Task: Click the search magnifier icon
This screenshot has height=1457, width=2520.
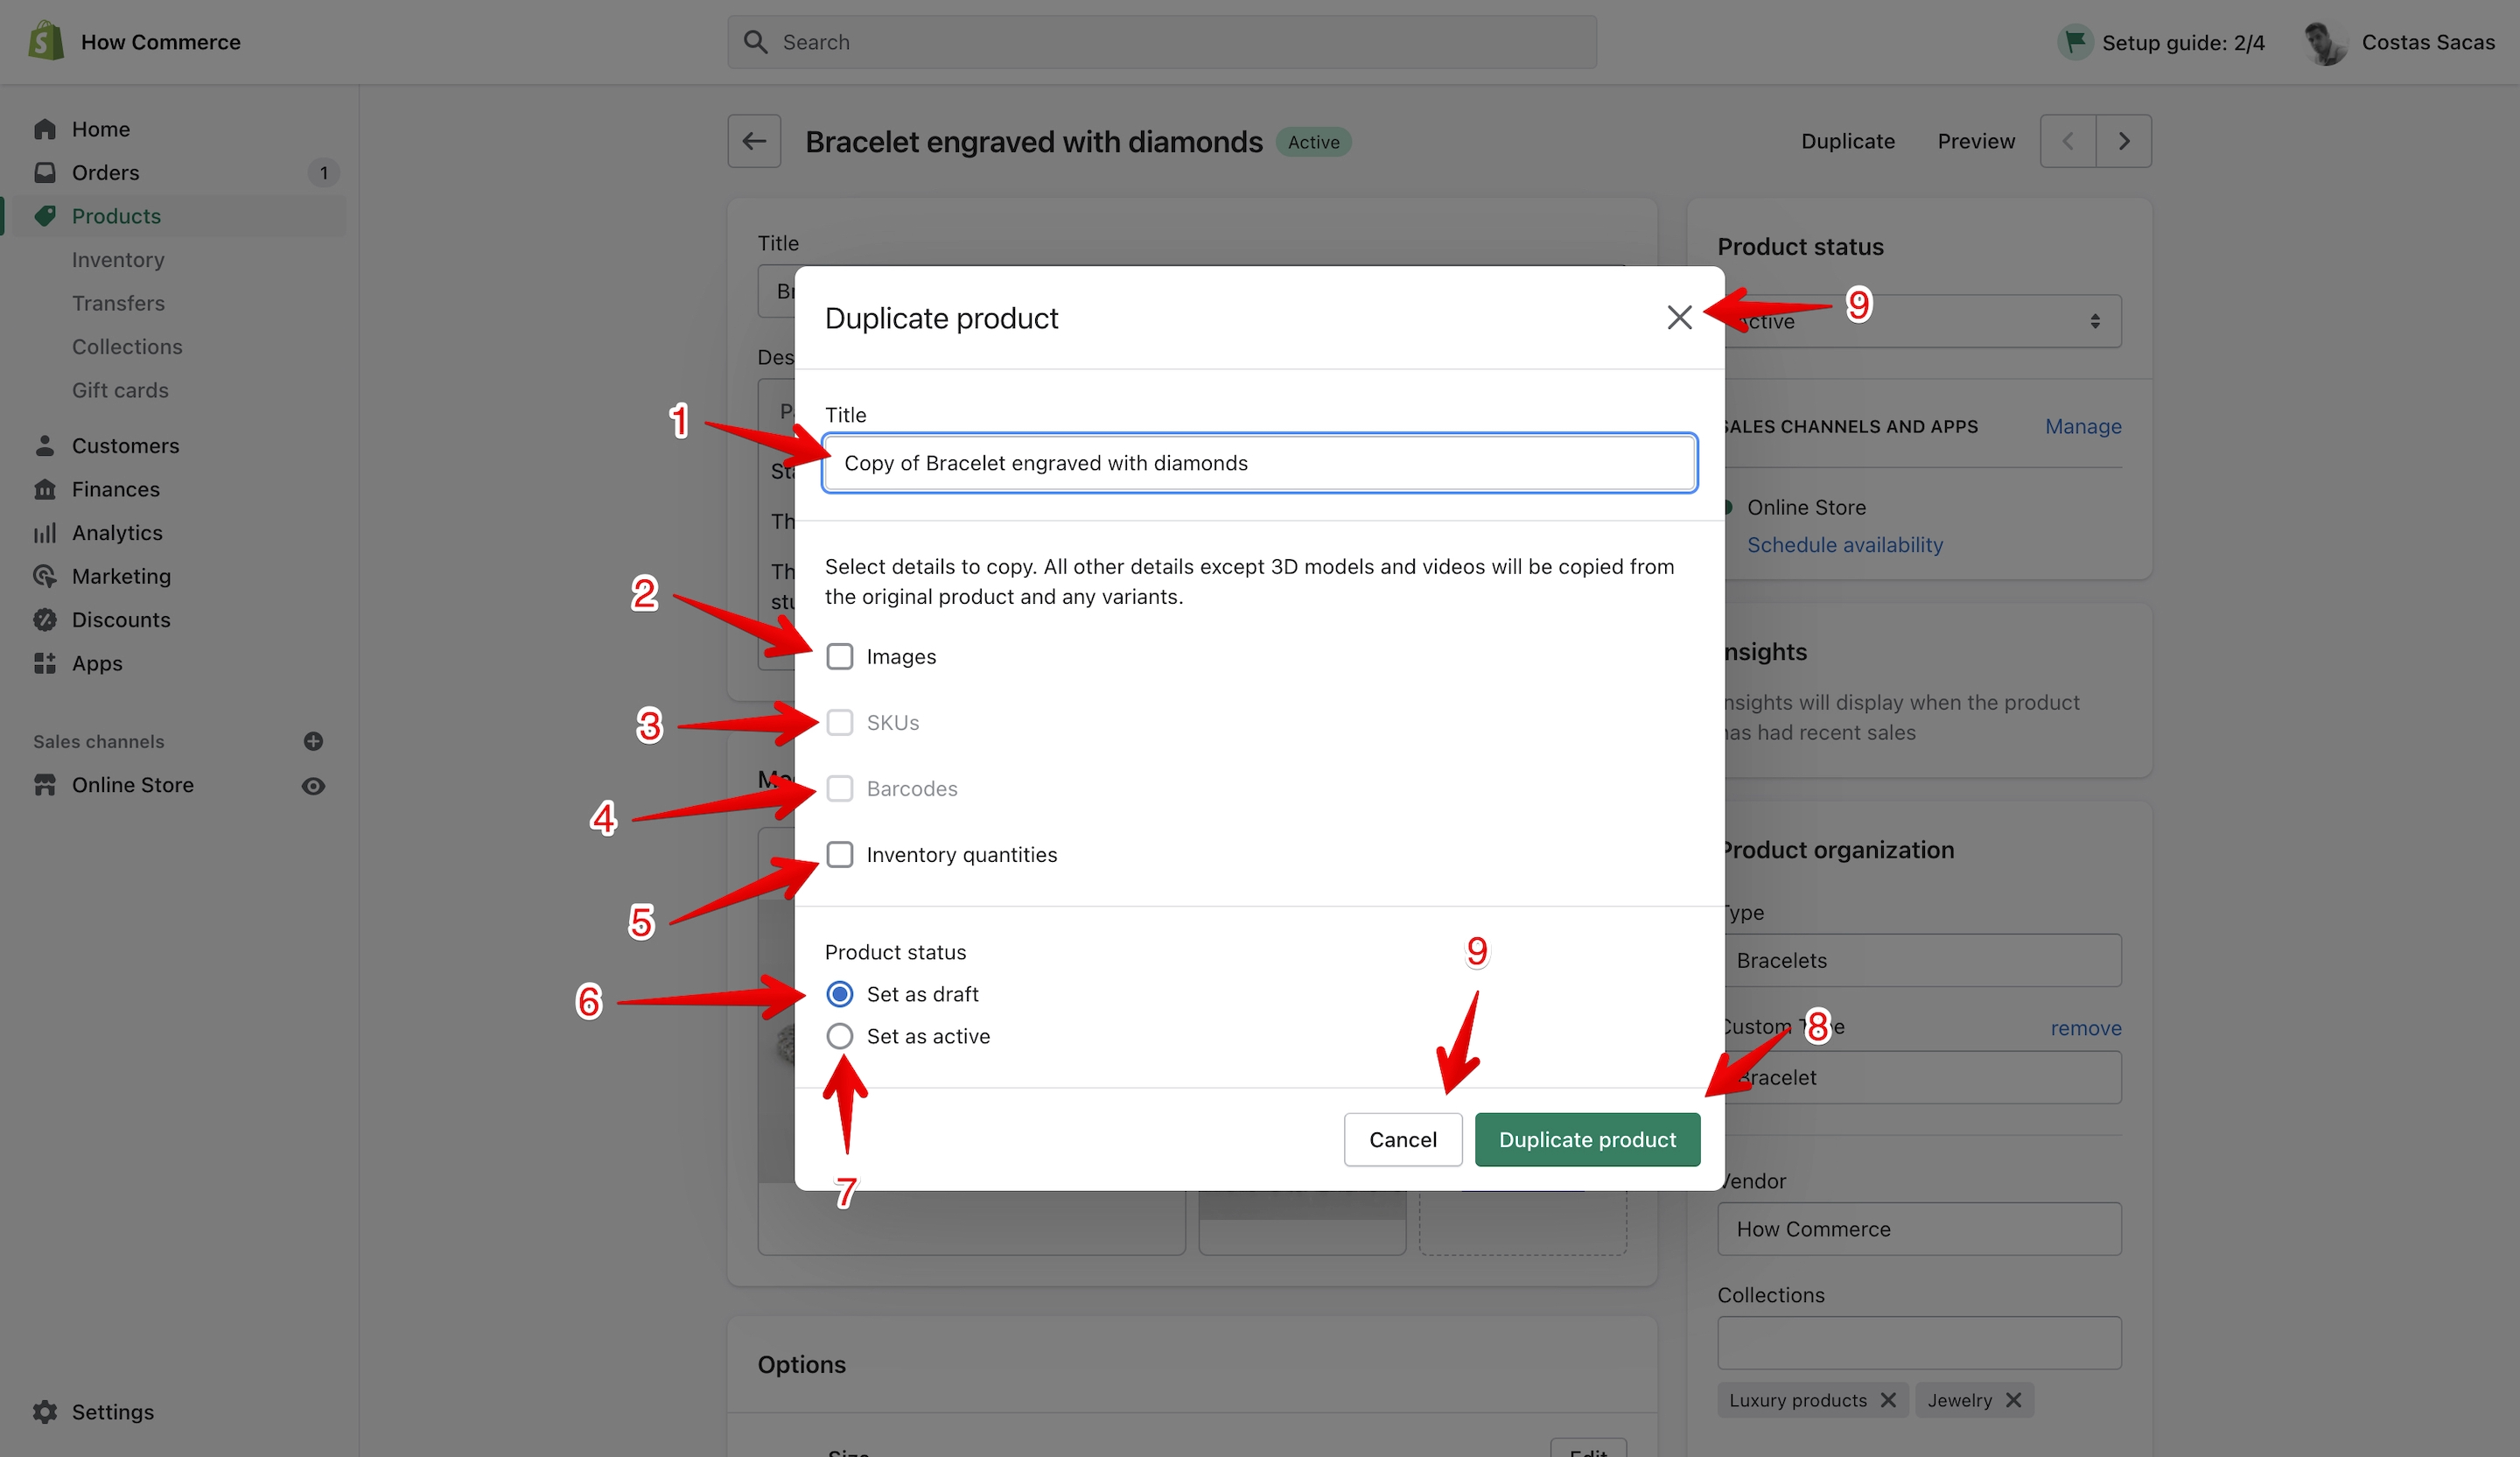Action: coord(756,42)
